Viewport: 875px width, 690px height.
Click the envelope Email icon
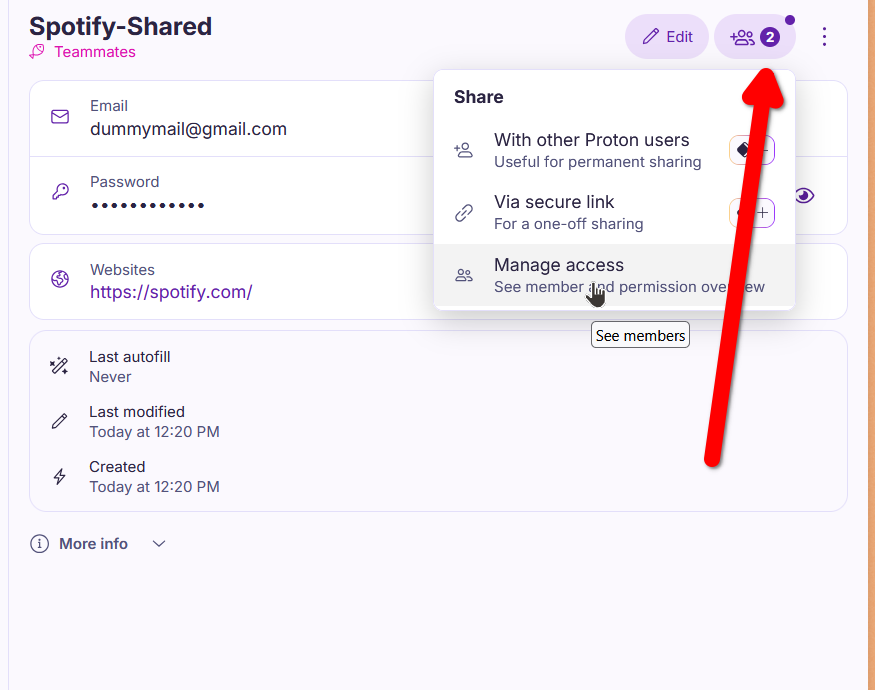[x=60, y=116]
